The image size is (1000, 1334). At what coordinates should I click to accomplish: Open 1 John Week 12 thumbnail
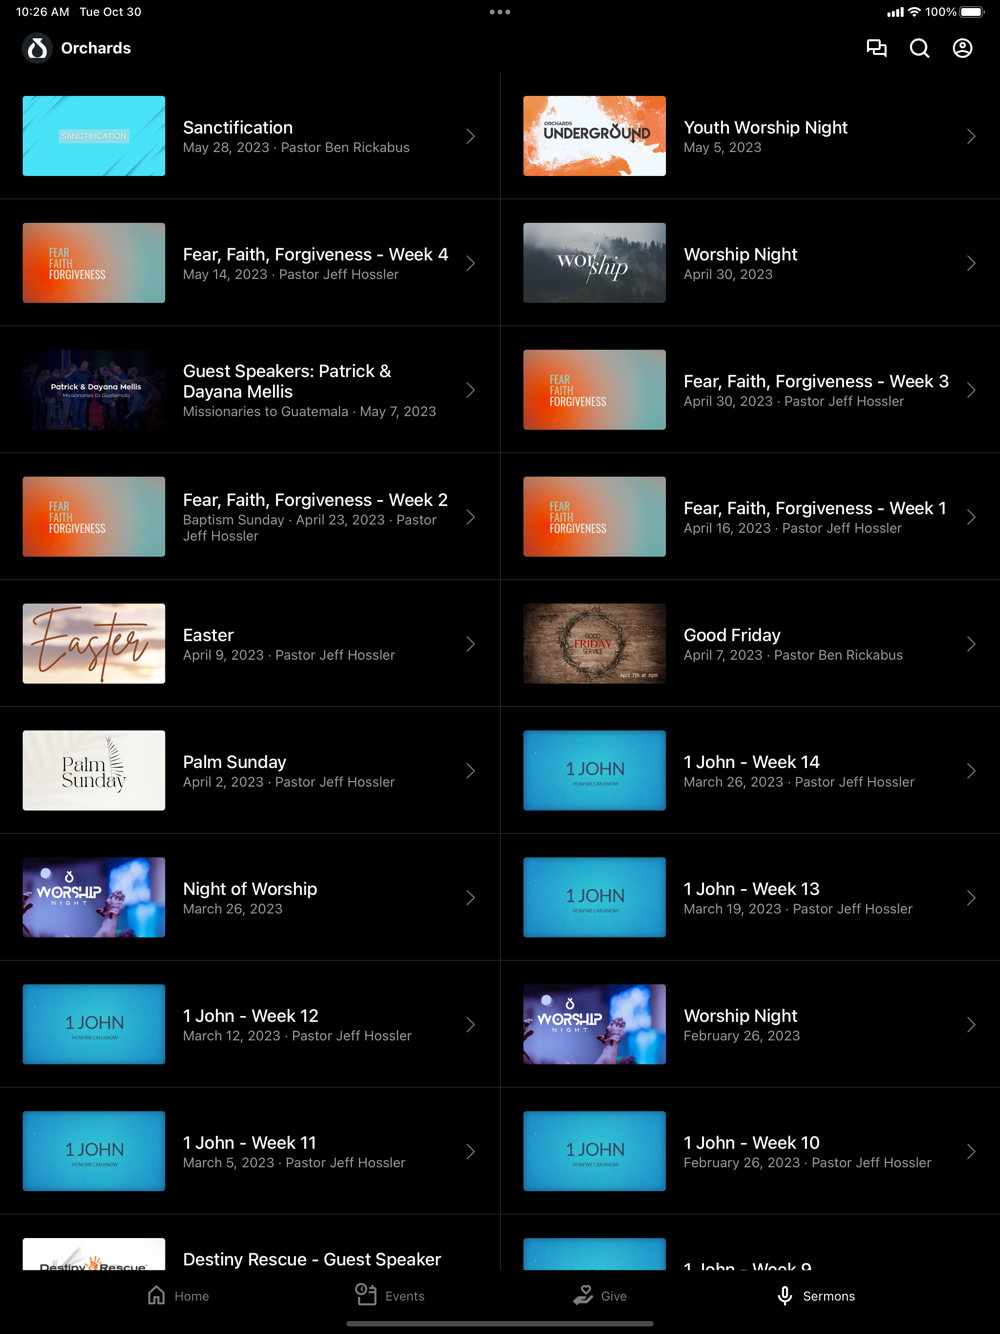[94, 1025]
